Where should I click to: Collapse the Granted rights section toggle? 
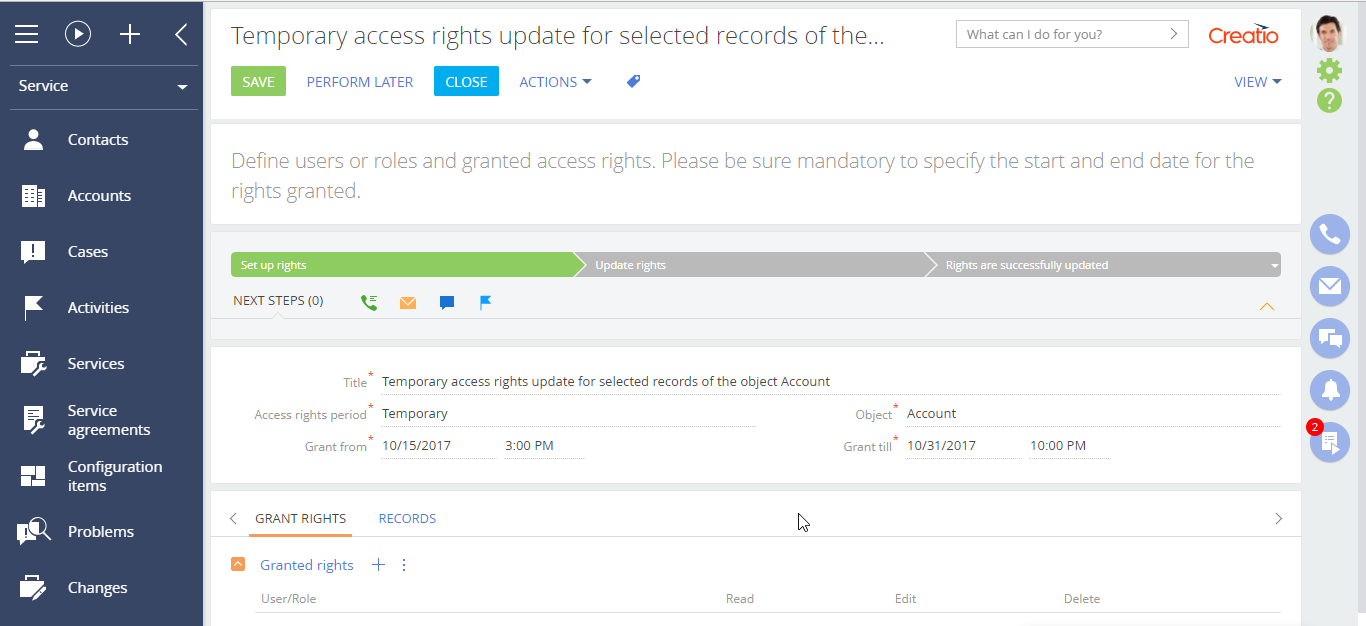pos(238,565)
